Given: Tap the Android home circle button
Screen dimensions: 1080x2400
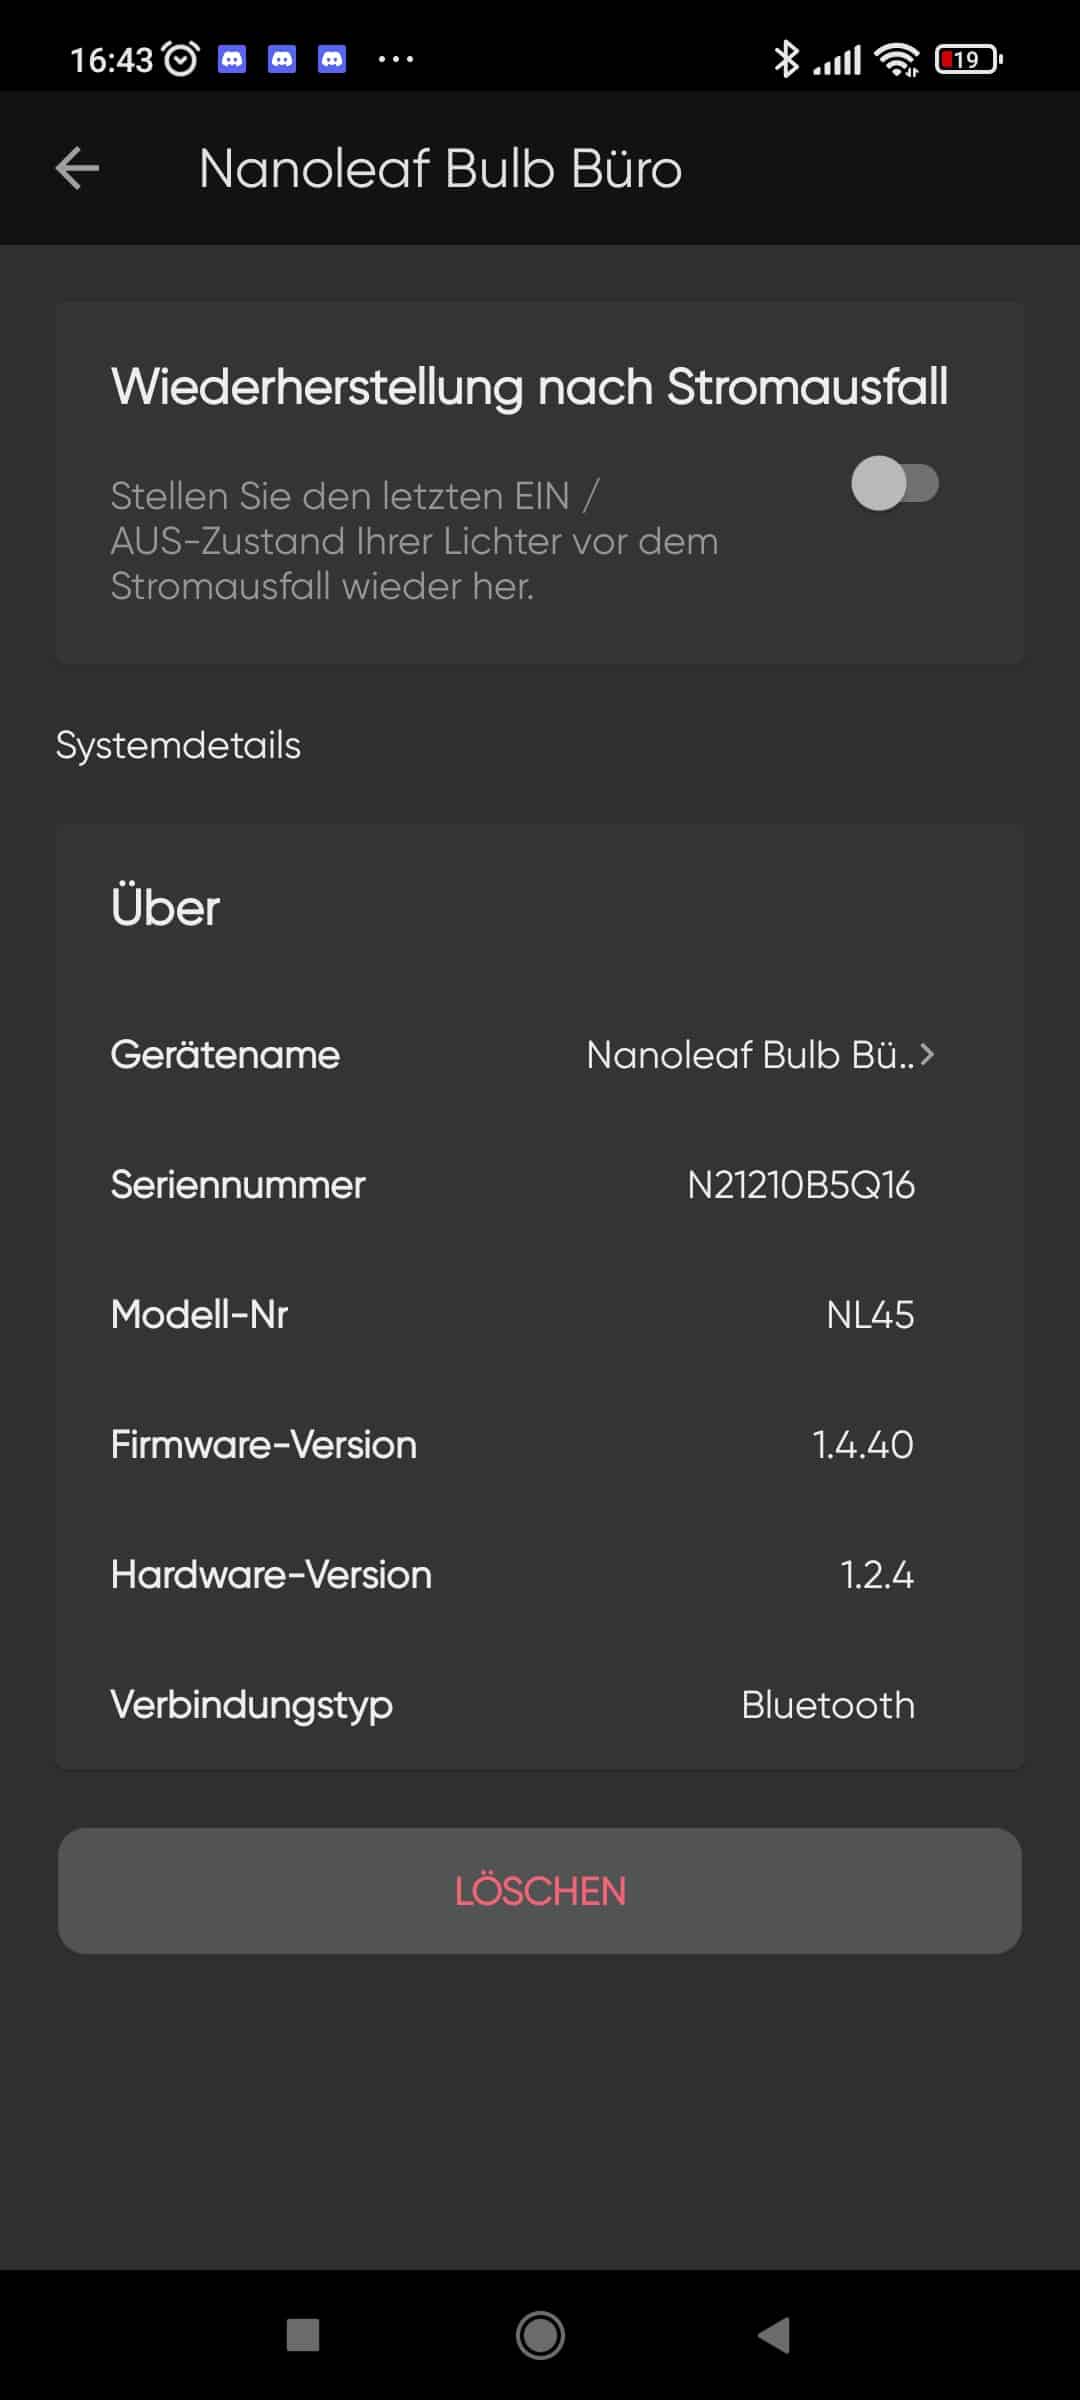Looking at the screenshot, I should [x=540, y=2336].
